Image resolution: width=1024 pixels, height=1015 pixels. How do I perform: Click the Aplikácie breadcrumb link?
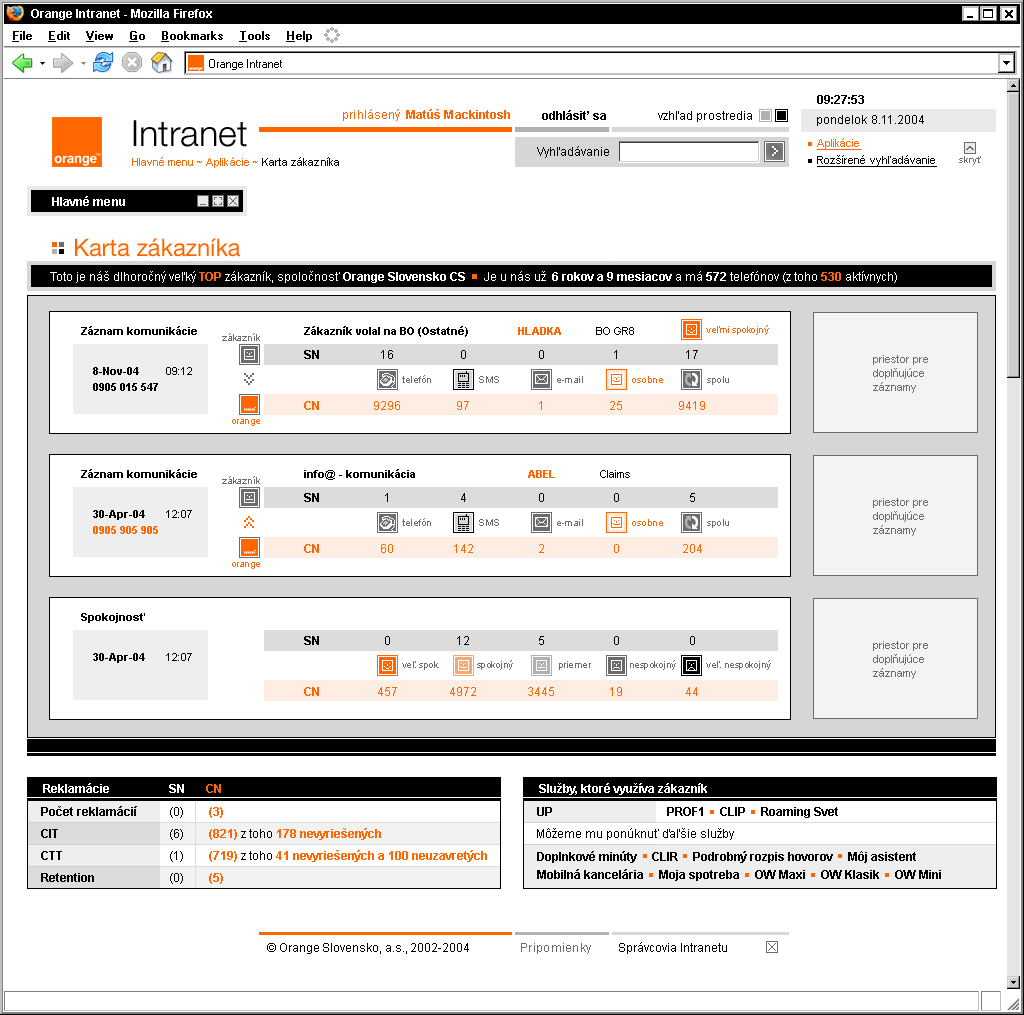[x=227, y=162]
